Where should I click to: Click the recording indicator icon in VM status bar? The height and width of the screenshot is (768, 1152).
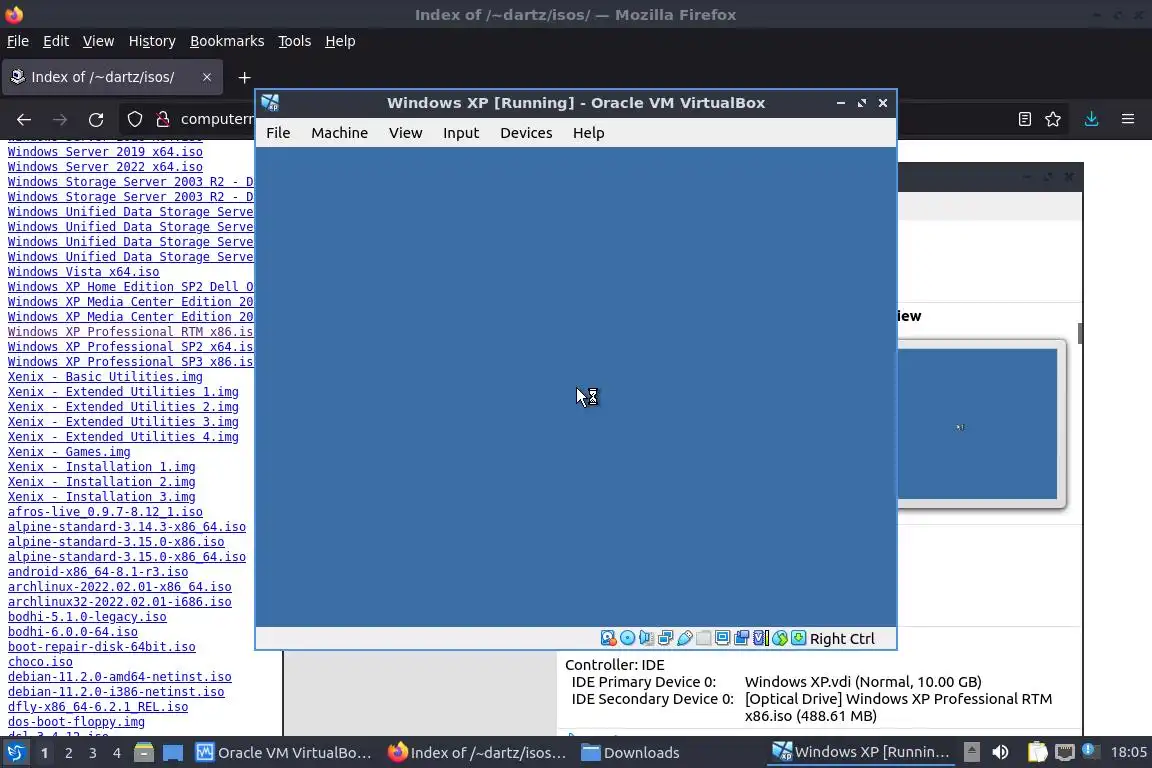point(742,638)
